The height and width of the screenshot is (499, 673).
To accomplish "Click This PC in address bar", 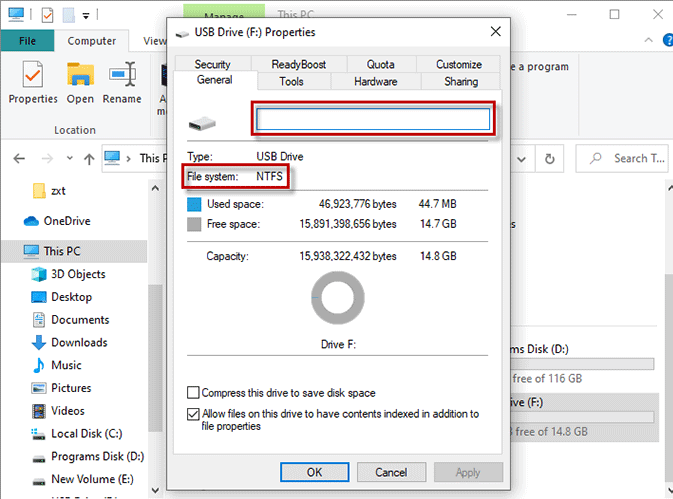I will 153,158.
